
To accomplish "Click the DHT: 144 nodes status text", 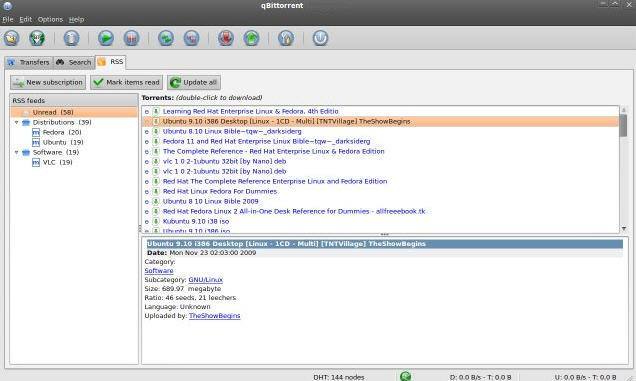I will (x=339, y=377).
